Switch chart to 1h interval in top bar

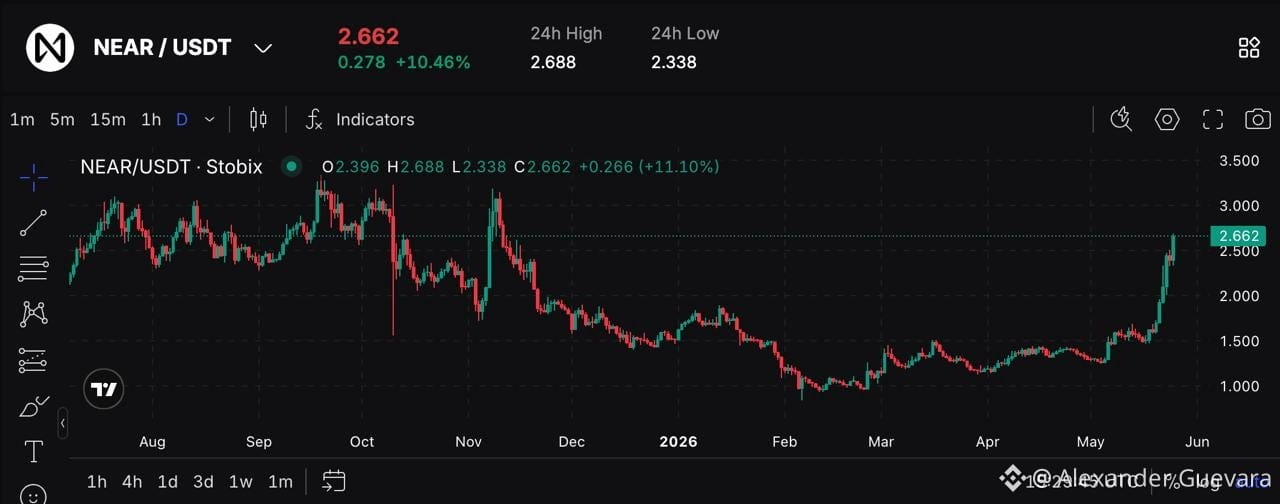[151, 120]
